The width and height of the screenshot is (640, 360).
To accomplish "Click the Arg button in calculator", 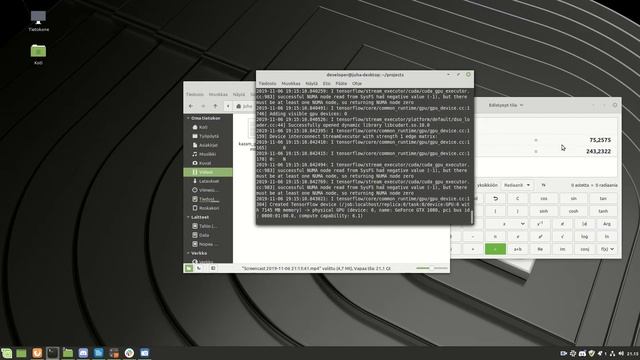I will [607, 224].
